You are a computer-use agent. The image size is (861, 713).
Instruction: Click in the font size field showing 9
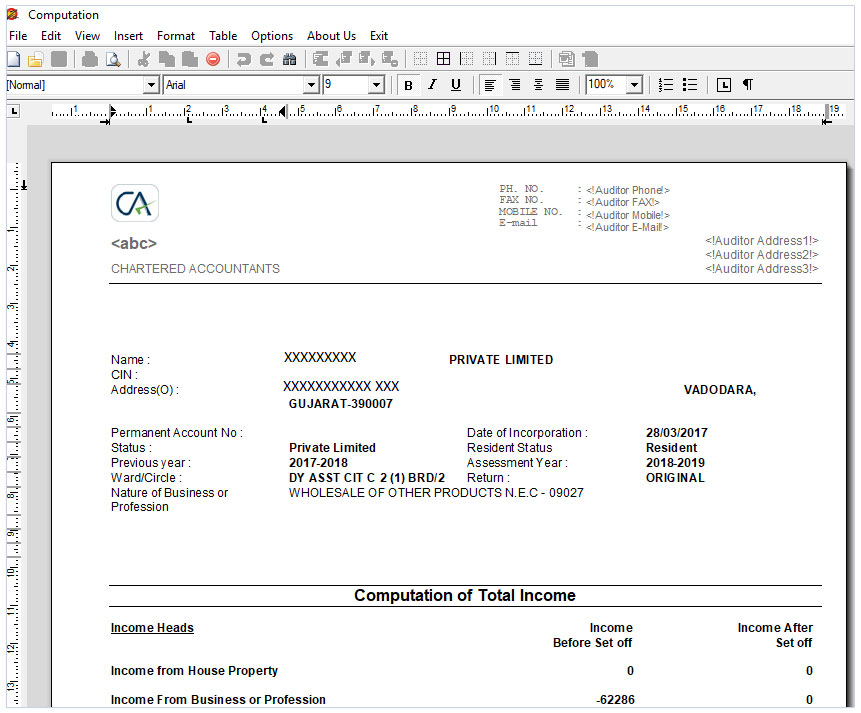coord(346,85)
